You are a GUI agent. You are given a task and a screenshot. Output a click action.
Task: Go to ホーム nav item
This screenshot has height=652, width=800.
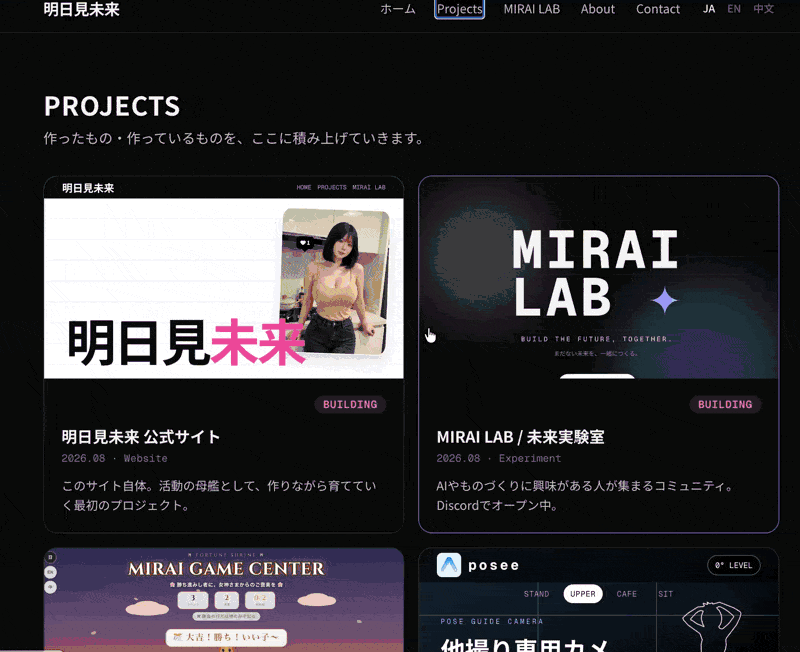398,9
